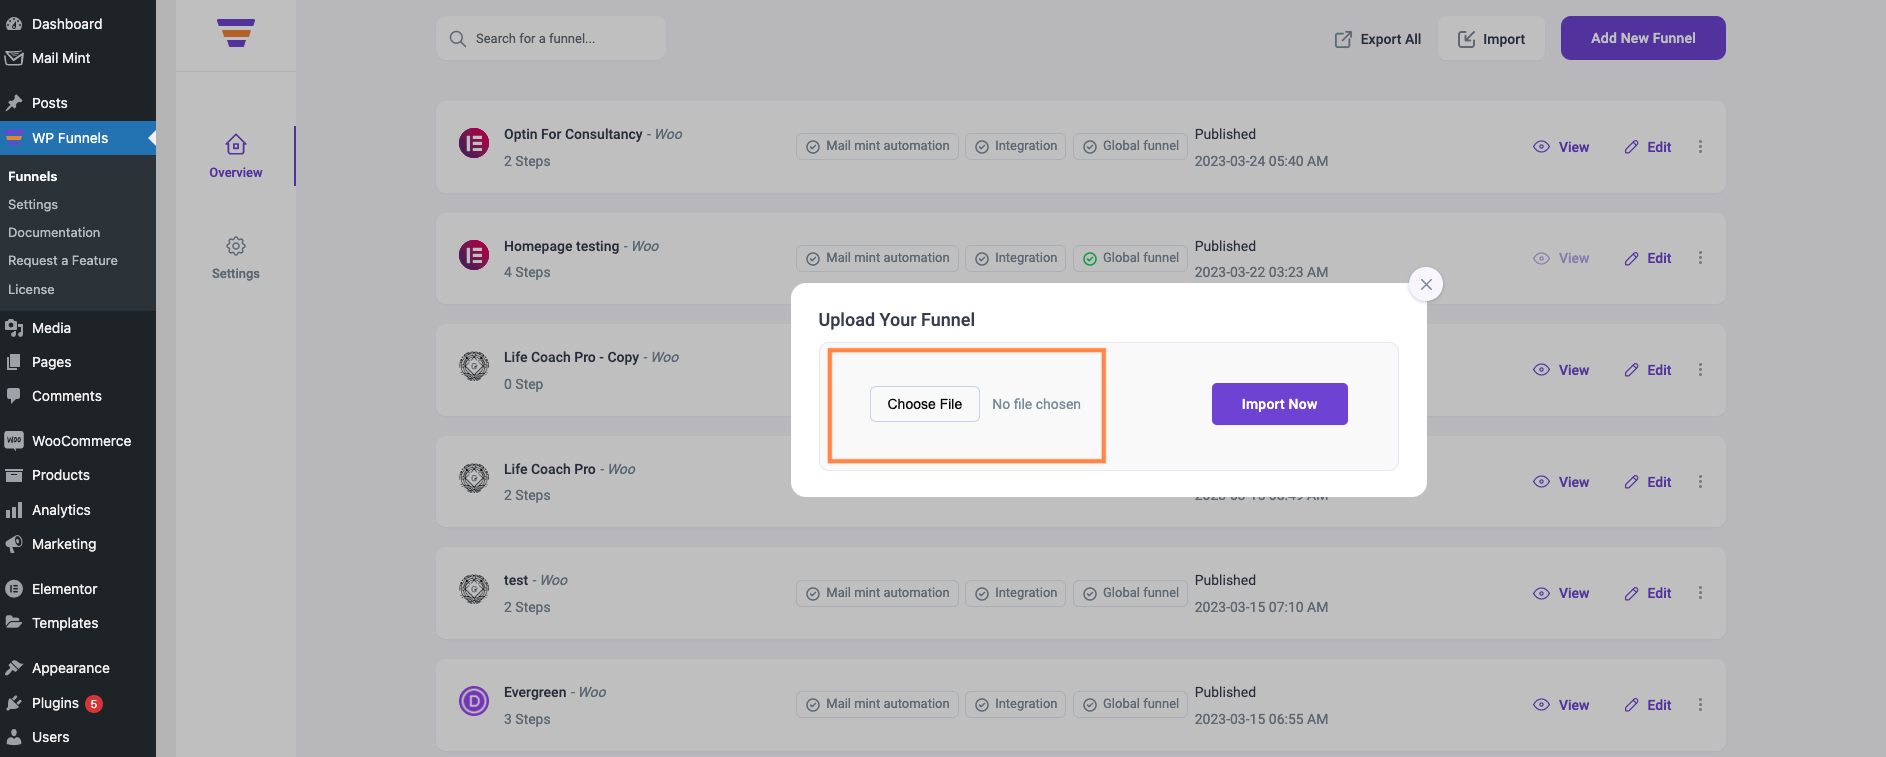Open Dashboard in WordPress menu
This screenshot has height=757, width=1886.
pos(77,24)
